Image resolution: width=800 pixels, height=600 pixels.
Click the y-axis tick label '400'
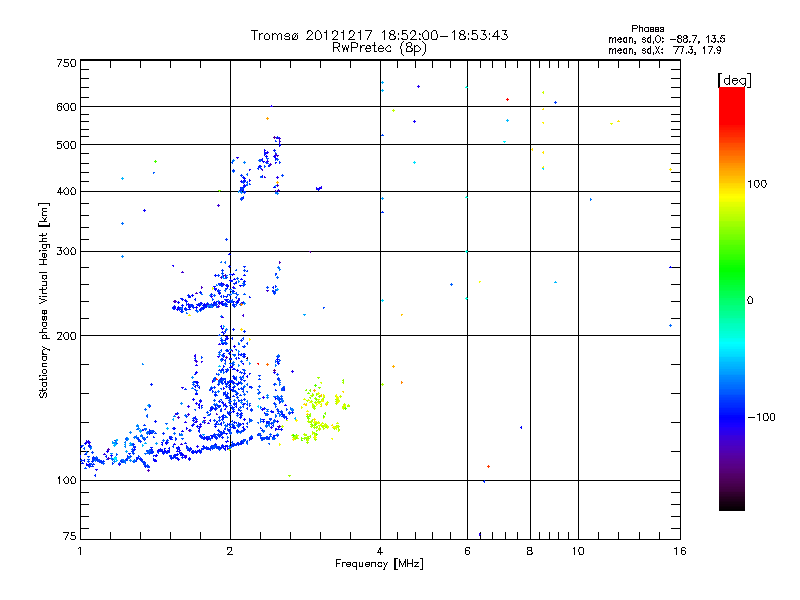coord(66,192)
